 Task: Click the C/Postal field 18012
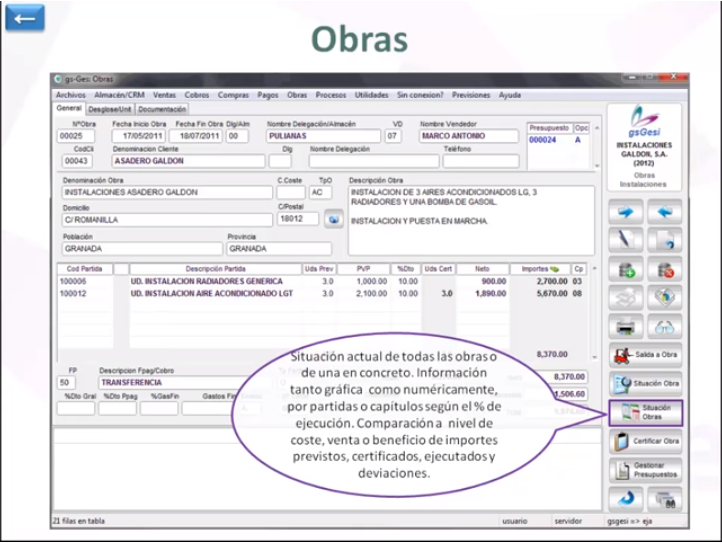[x=298, y=219]
